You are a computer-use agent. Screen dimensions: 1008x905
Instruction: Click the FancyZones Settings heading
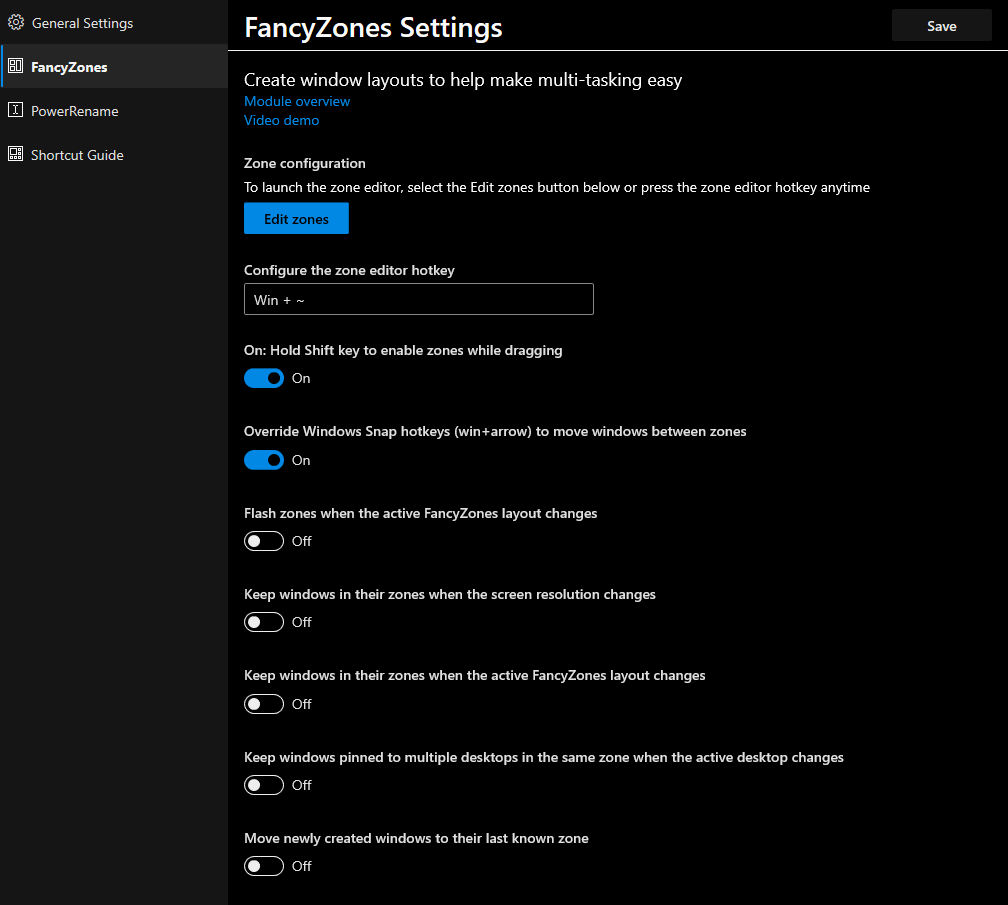pyautogui.click(x=374, y=28)
